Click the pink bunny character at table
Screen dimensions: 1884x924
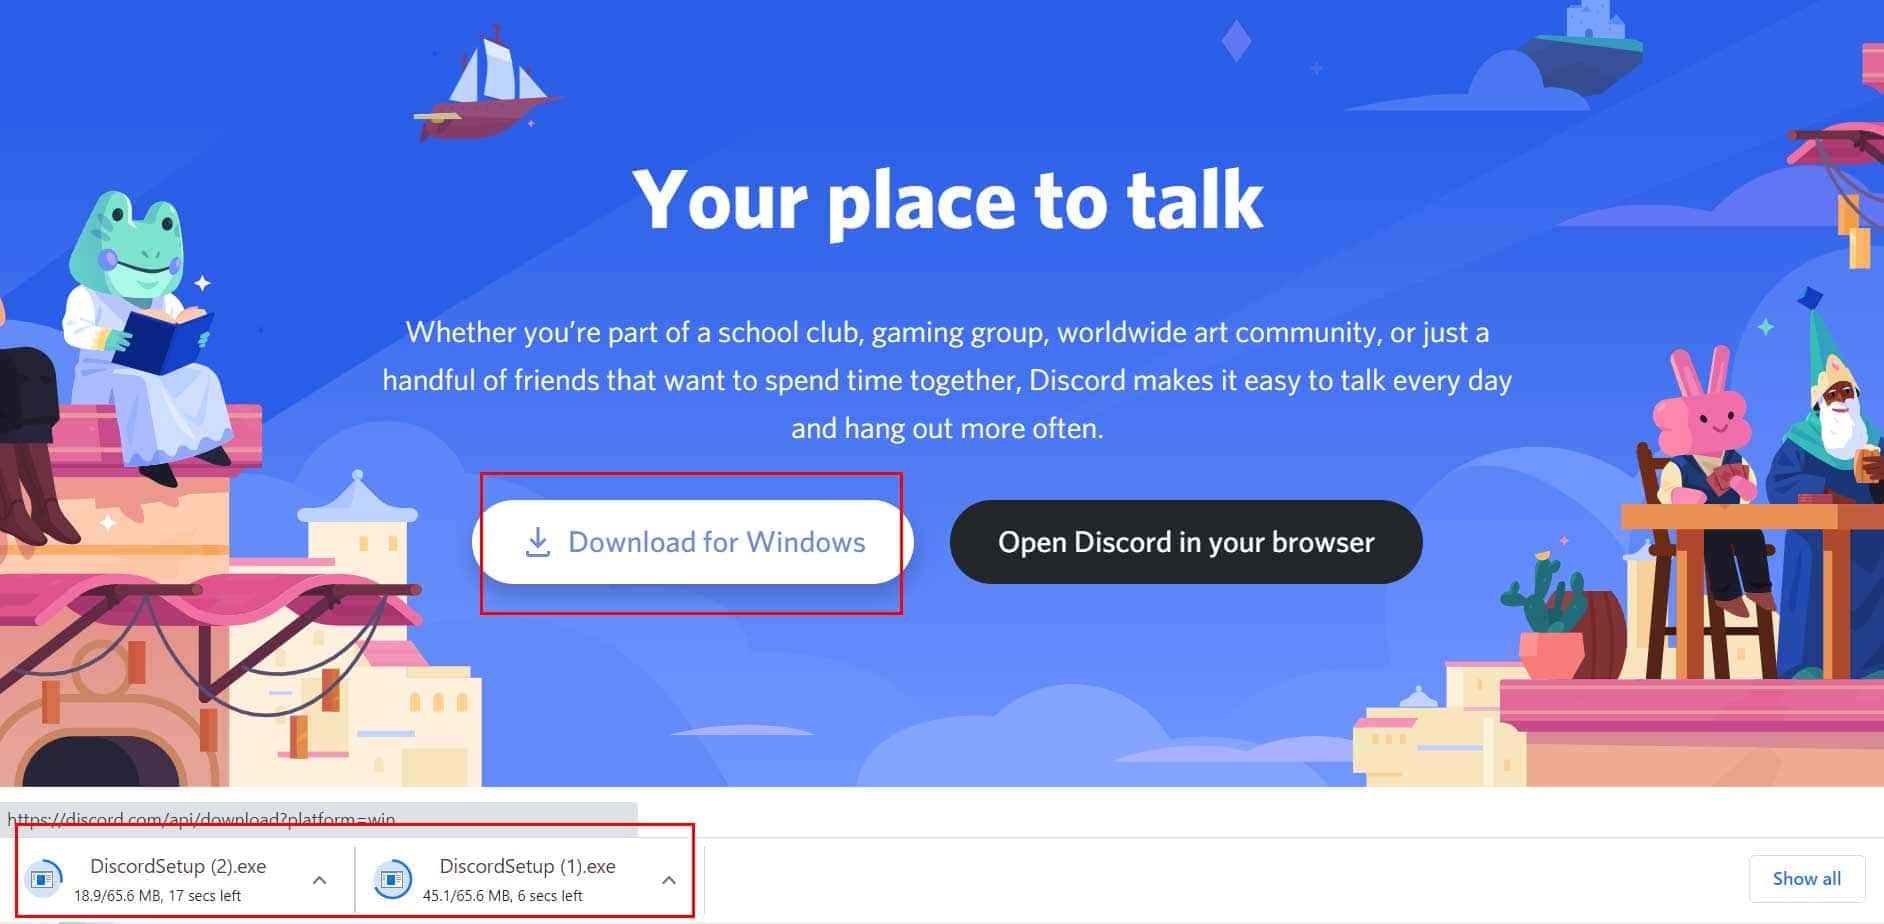pyautogui.click(x=1705, y=480)
